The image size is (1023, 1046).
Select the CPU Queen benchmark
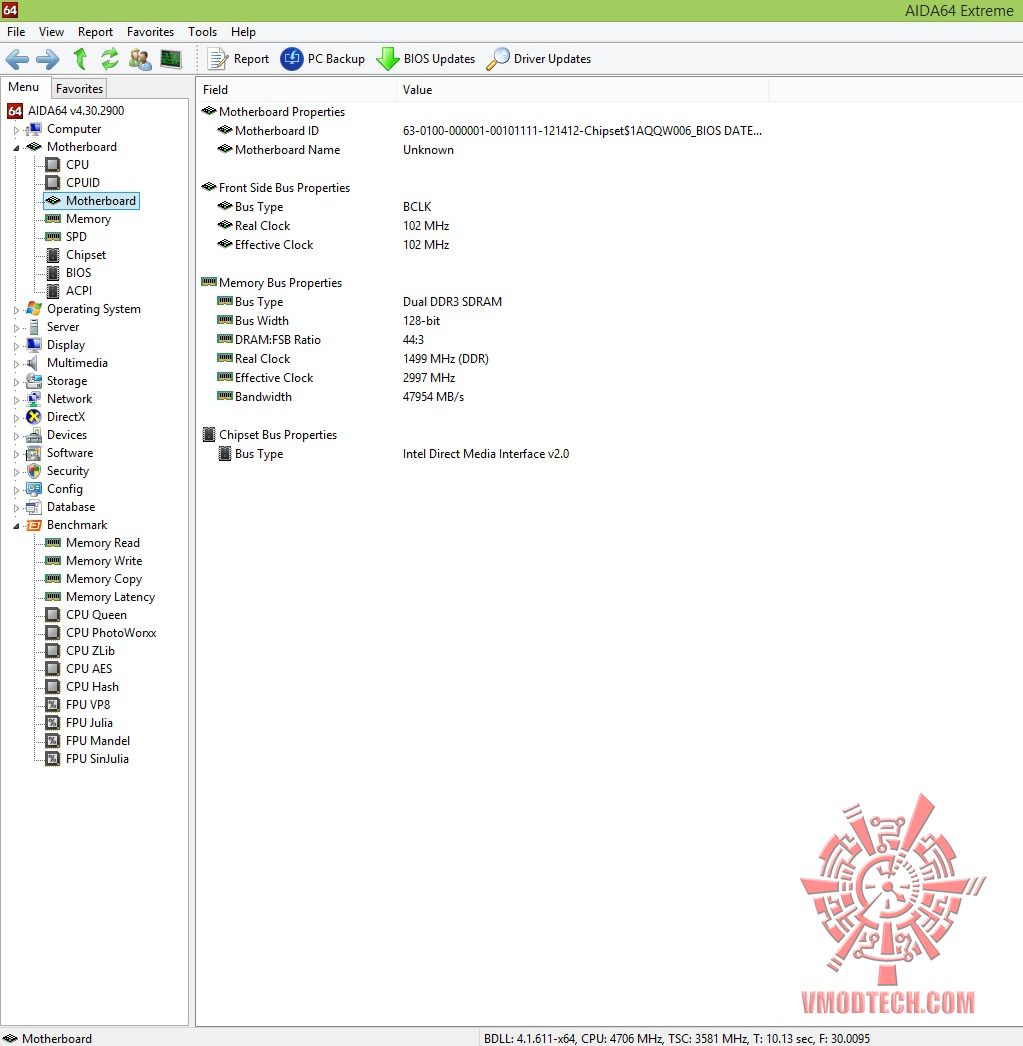click(x=96, y=614)
